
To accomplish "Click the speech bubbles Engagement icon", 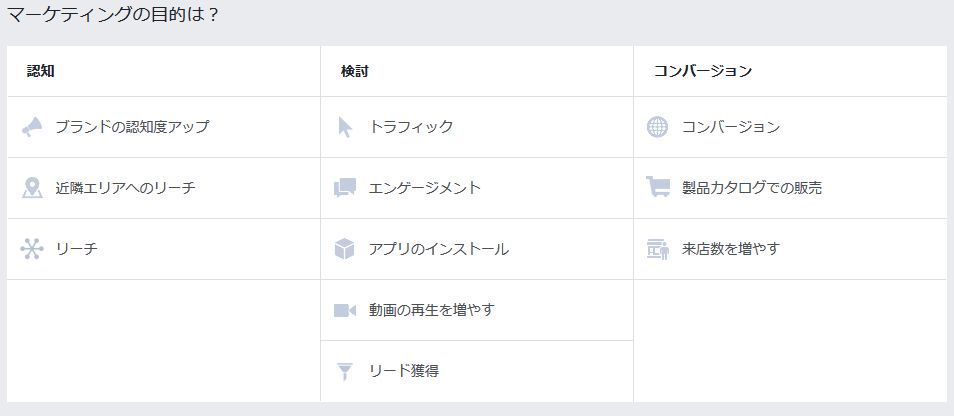I will [x=345, y=188].
